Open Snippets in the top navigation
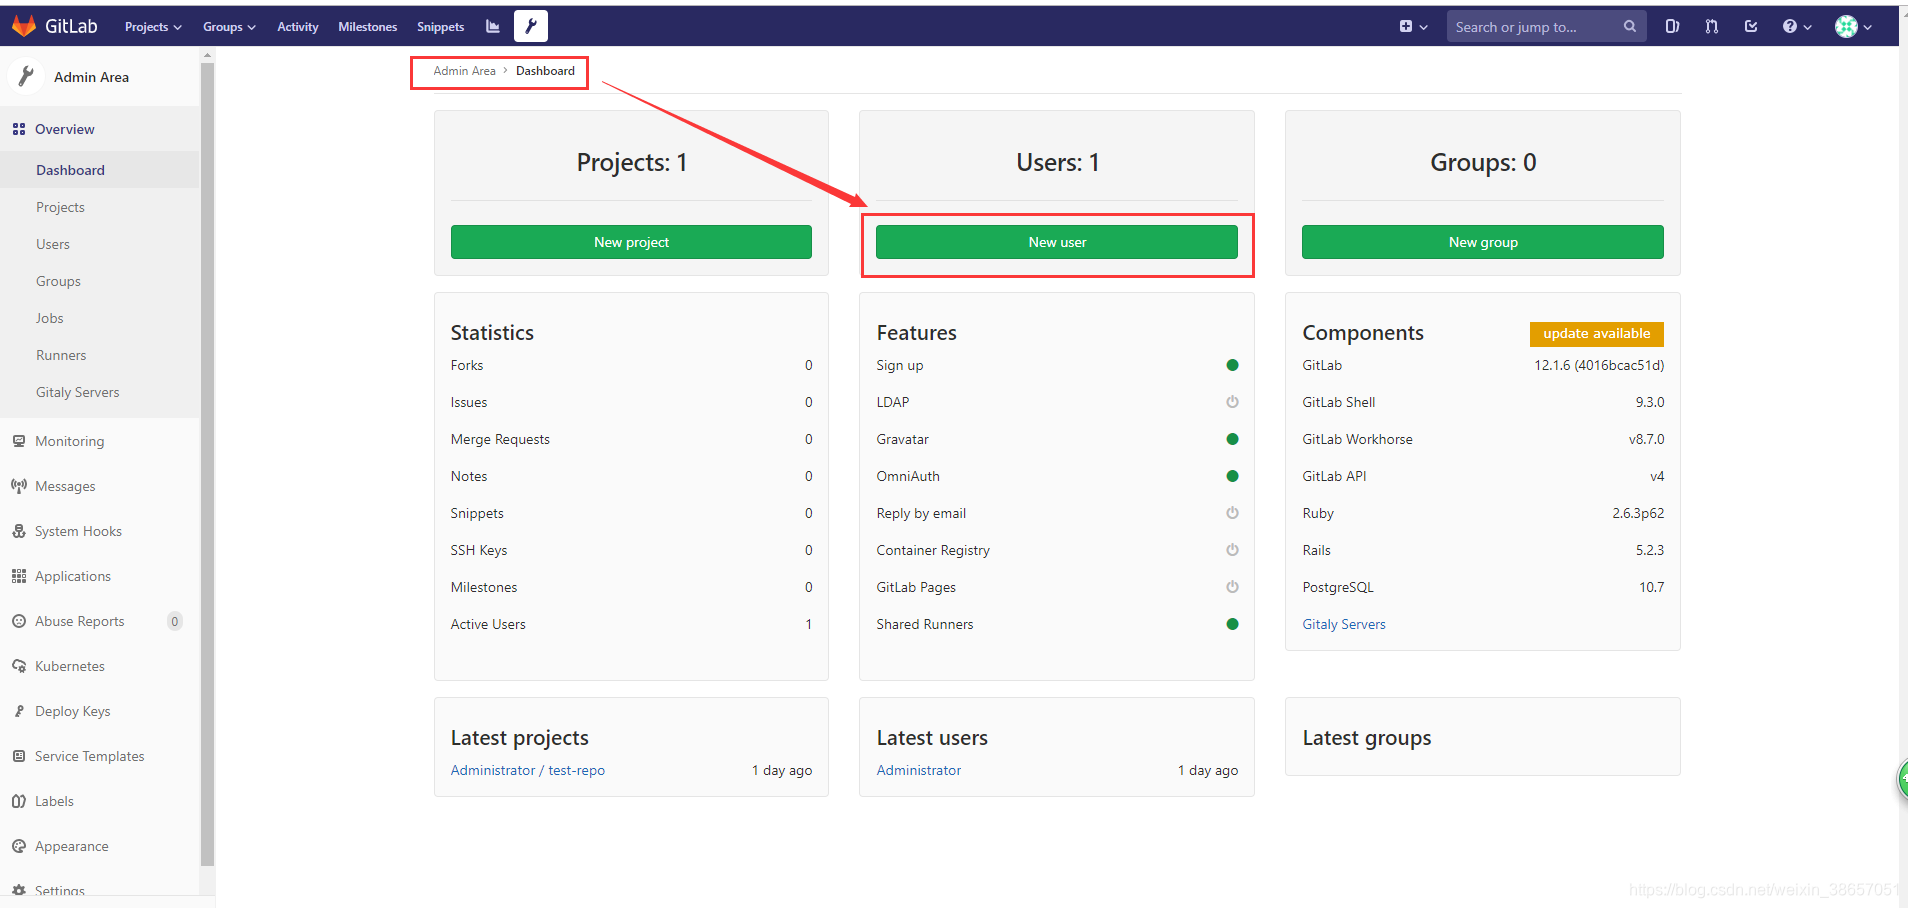The width and height of the screenshot is (1908, 908). point(441,27)
